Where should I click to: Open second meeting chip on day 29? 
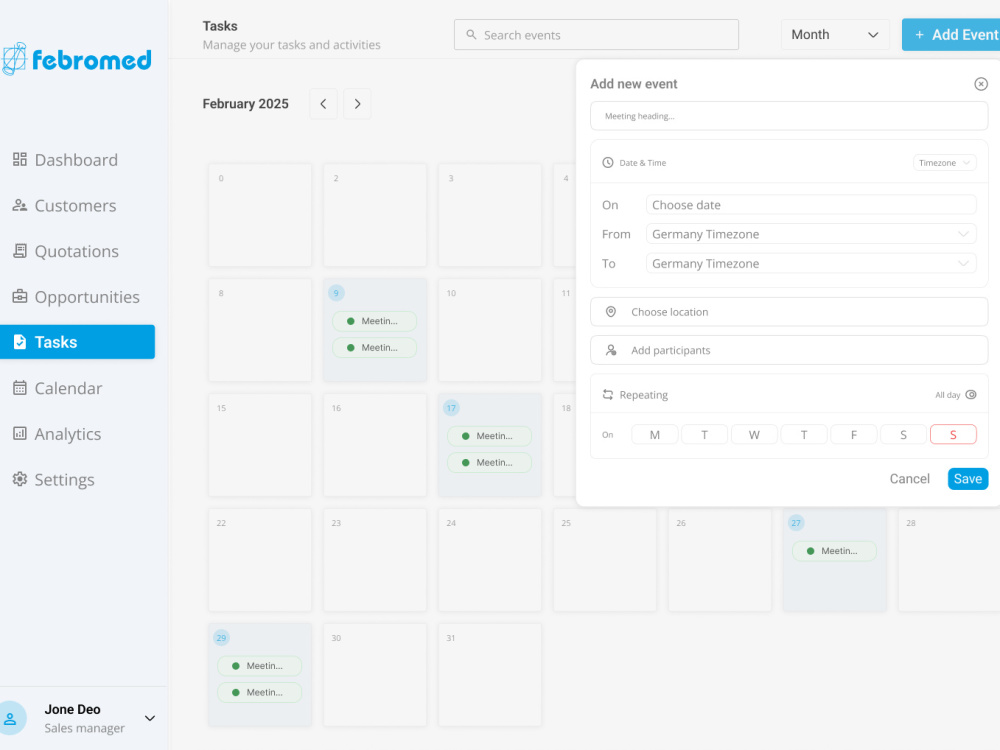pyautogui.click(x=260, y=693)
